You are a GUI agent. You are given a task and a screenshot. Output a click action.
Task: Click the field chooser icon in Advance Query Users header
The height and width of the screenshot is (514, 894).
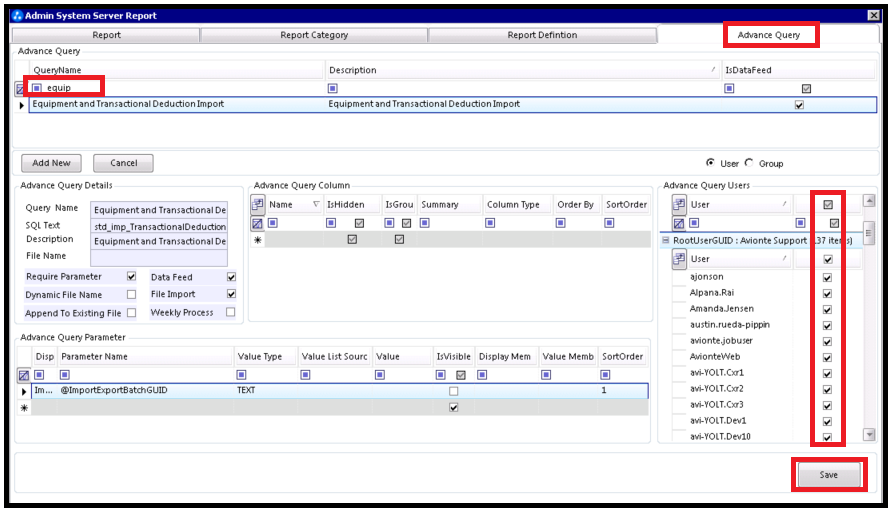pyautogui.click(x=679, y=205)
